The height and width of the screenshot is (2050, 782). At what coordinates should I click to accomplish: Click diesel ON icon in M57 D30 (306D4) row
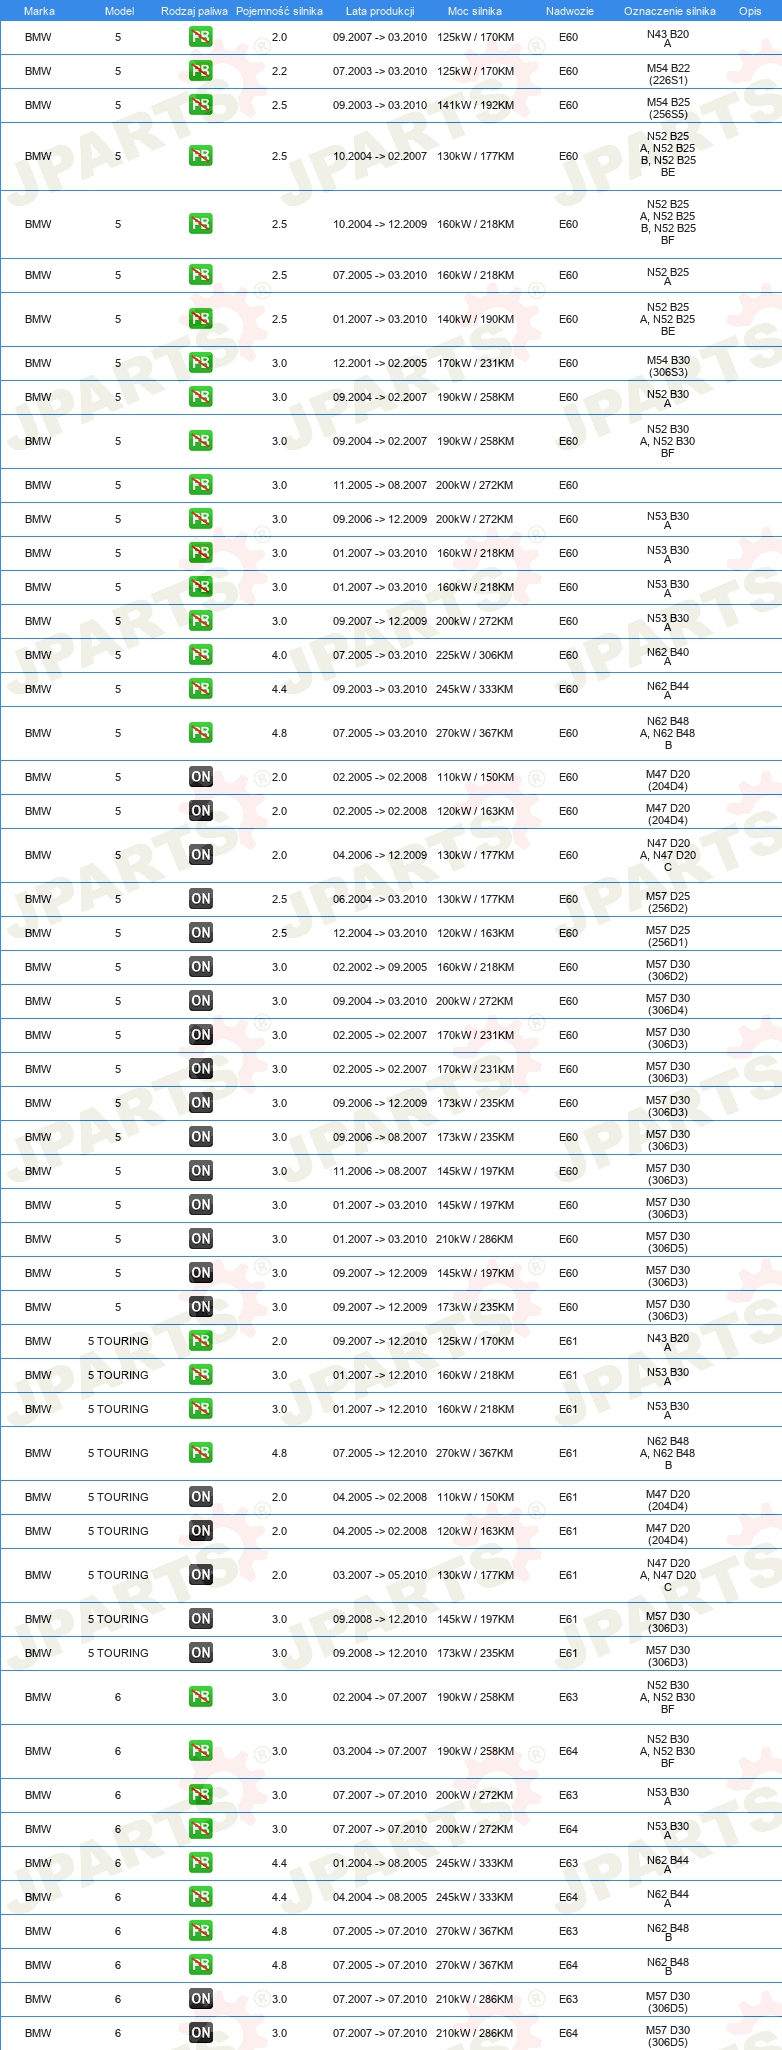tap(201, 1002)
